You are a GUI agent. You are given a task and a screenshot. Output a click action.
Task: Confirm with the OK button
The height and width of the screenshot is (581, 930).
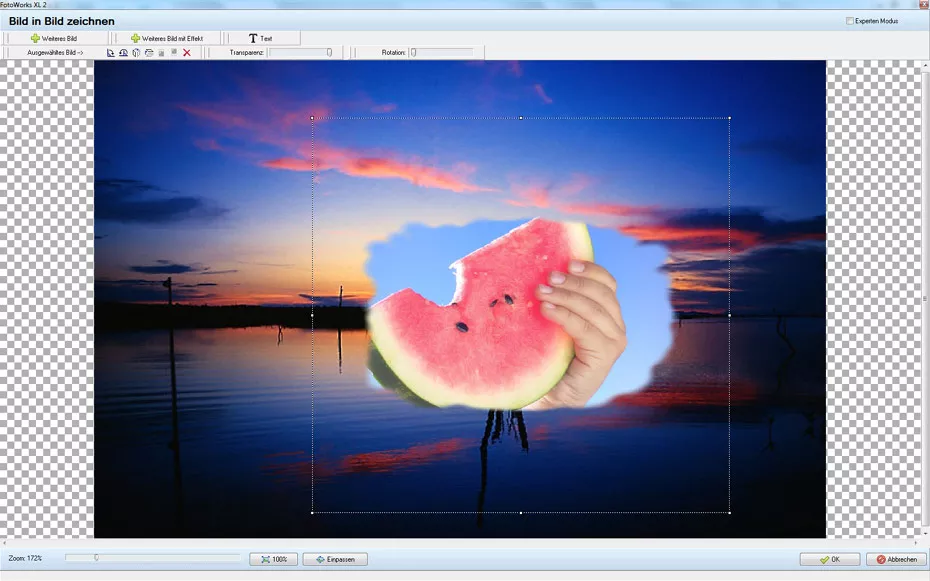(x=829, y=559)
